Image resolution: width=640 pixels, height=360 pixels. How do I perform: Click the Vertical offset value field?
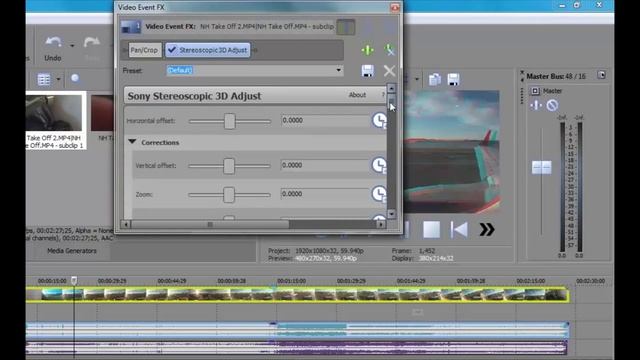click(325, 165)
